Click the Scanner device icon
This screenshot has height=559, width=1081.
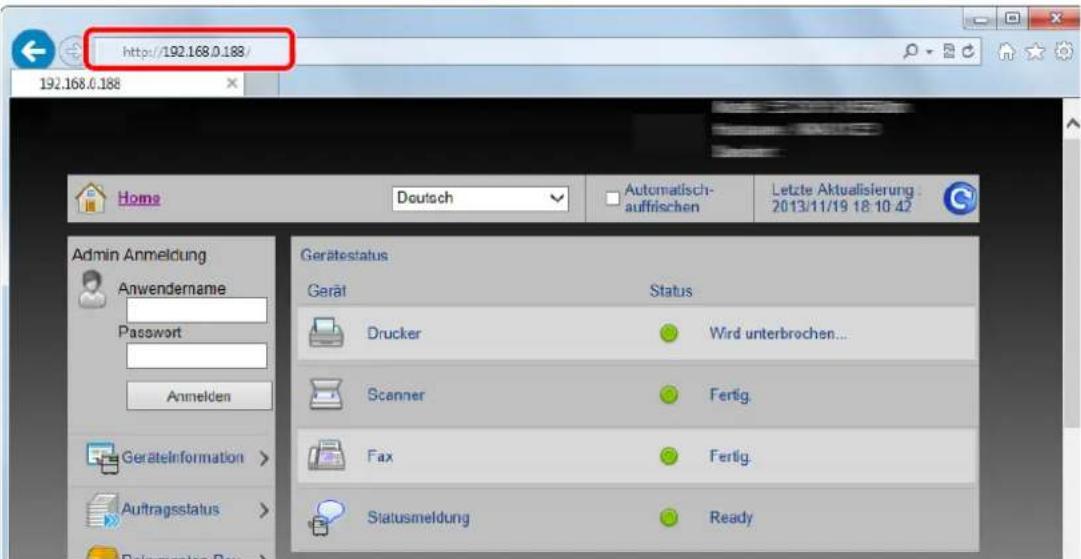pos(325,395)
